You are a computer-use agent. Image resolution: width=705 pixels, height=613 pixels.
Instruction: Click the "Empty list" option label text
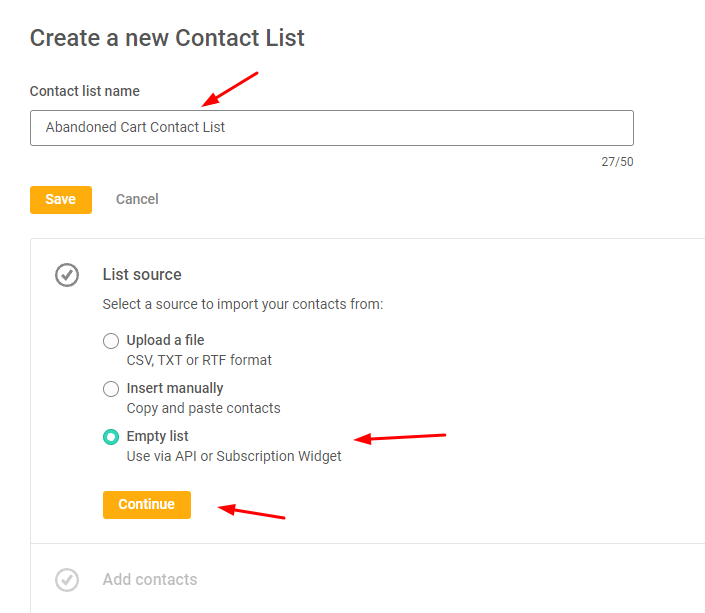point(157,436)
